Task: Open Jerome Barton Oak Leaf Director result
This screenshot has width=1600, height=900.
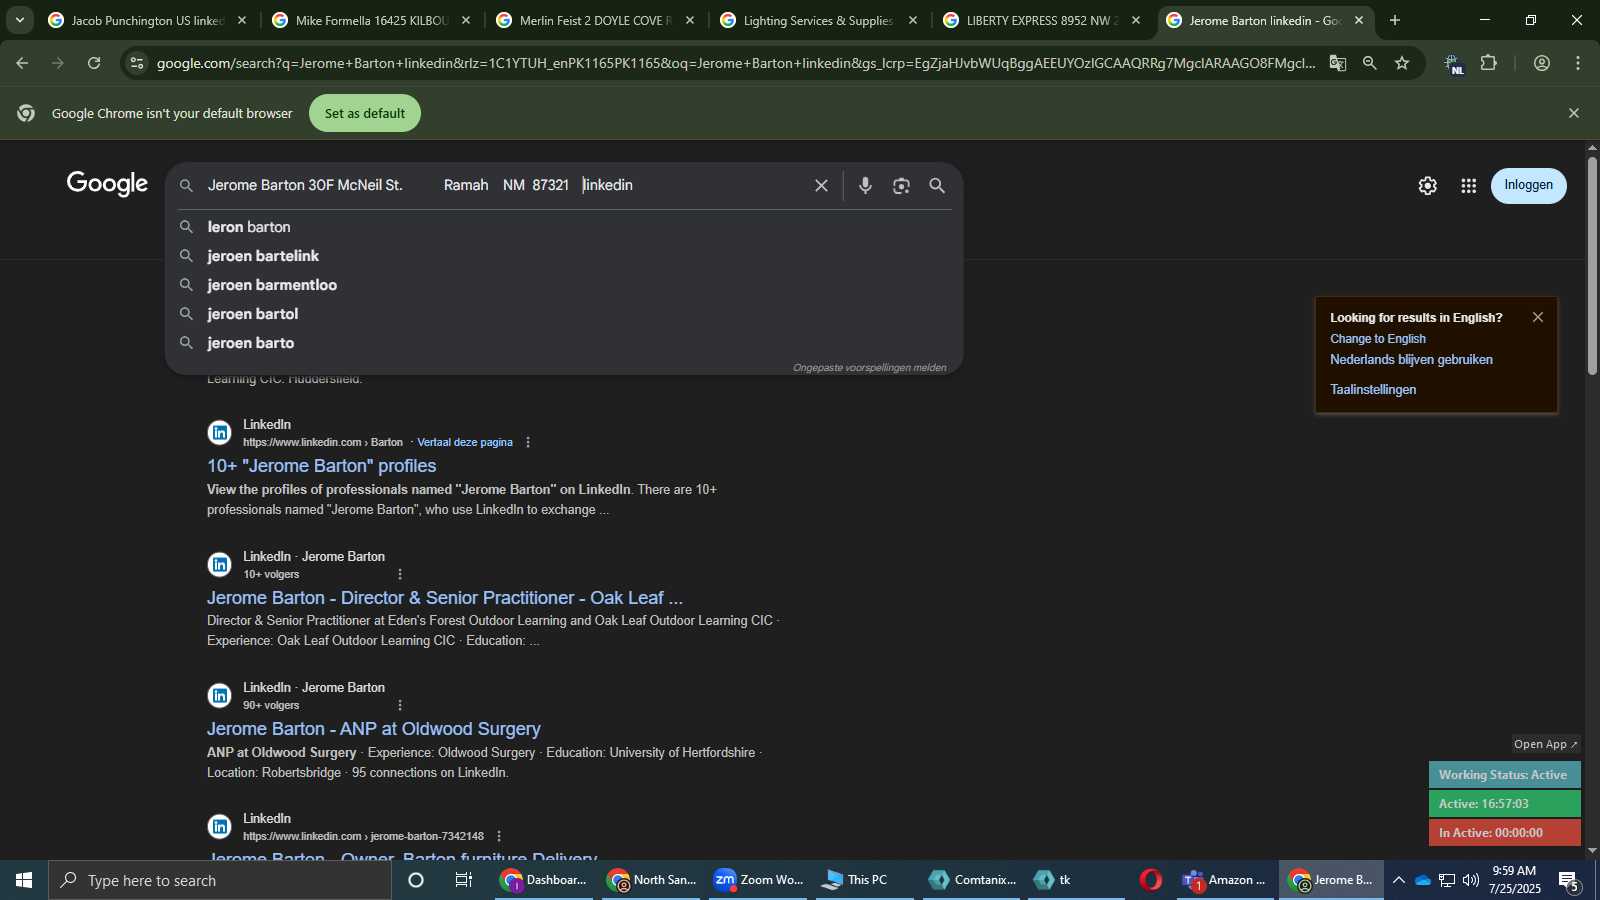Action: pos(445,598)
